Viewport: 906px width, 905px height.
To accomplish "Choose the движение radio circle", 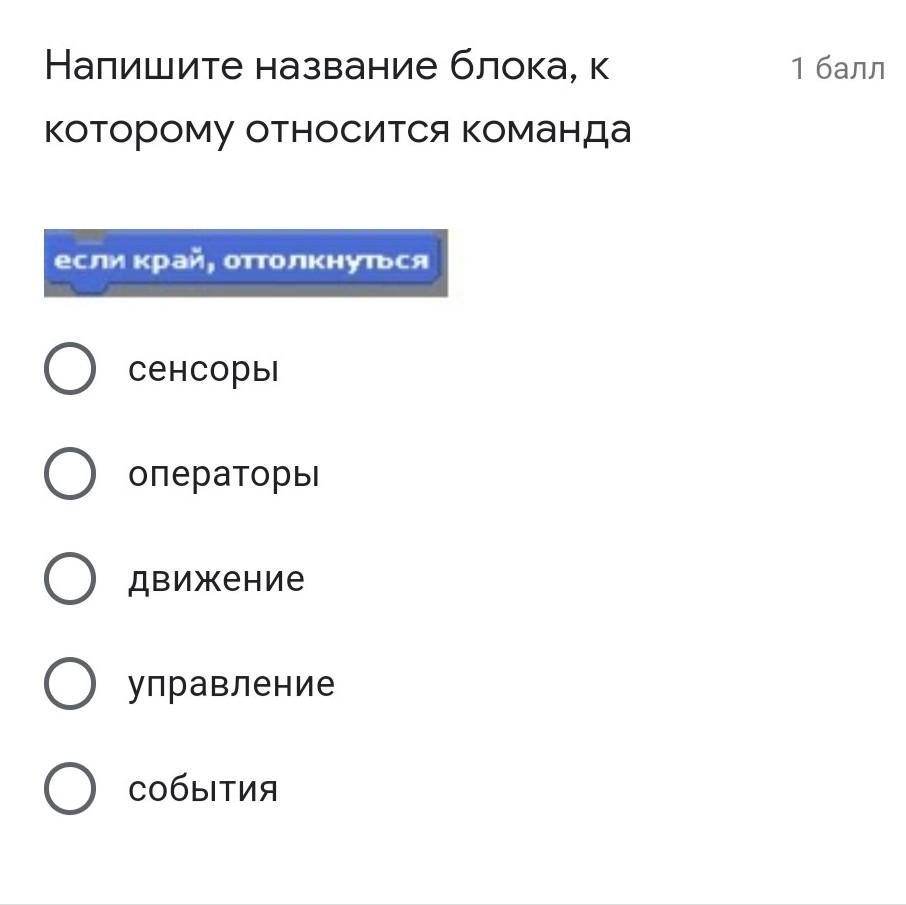I will tap(70, 578).
